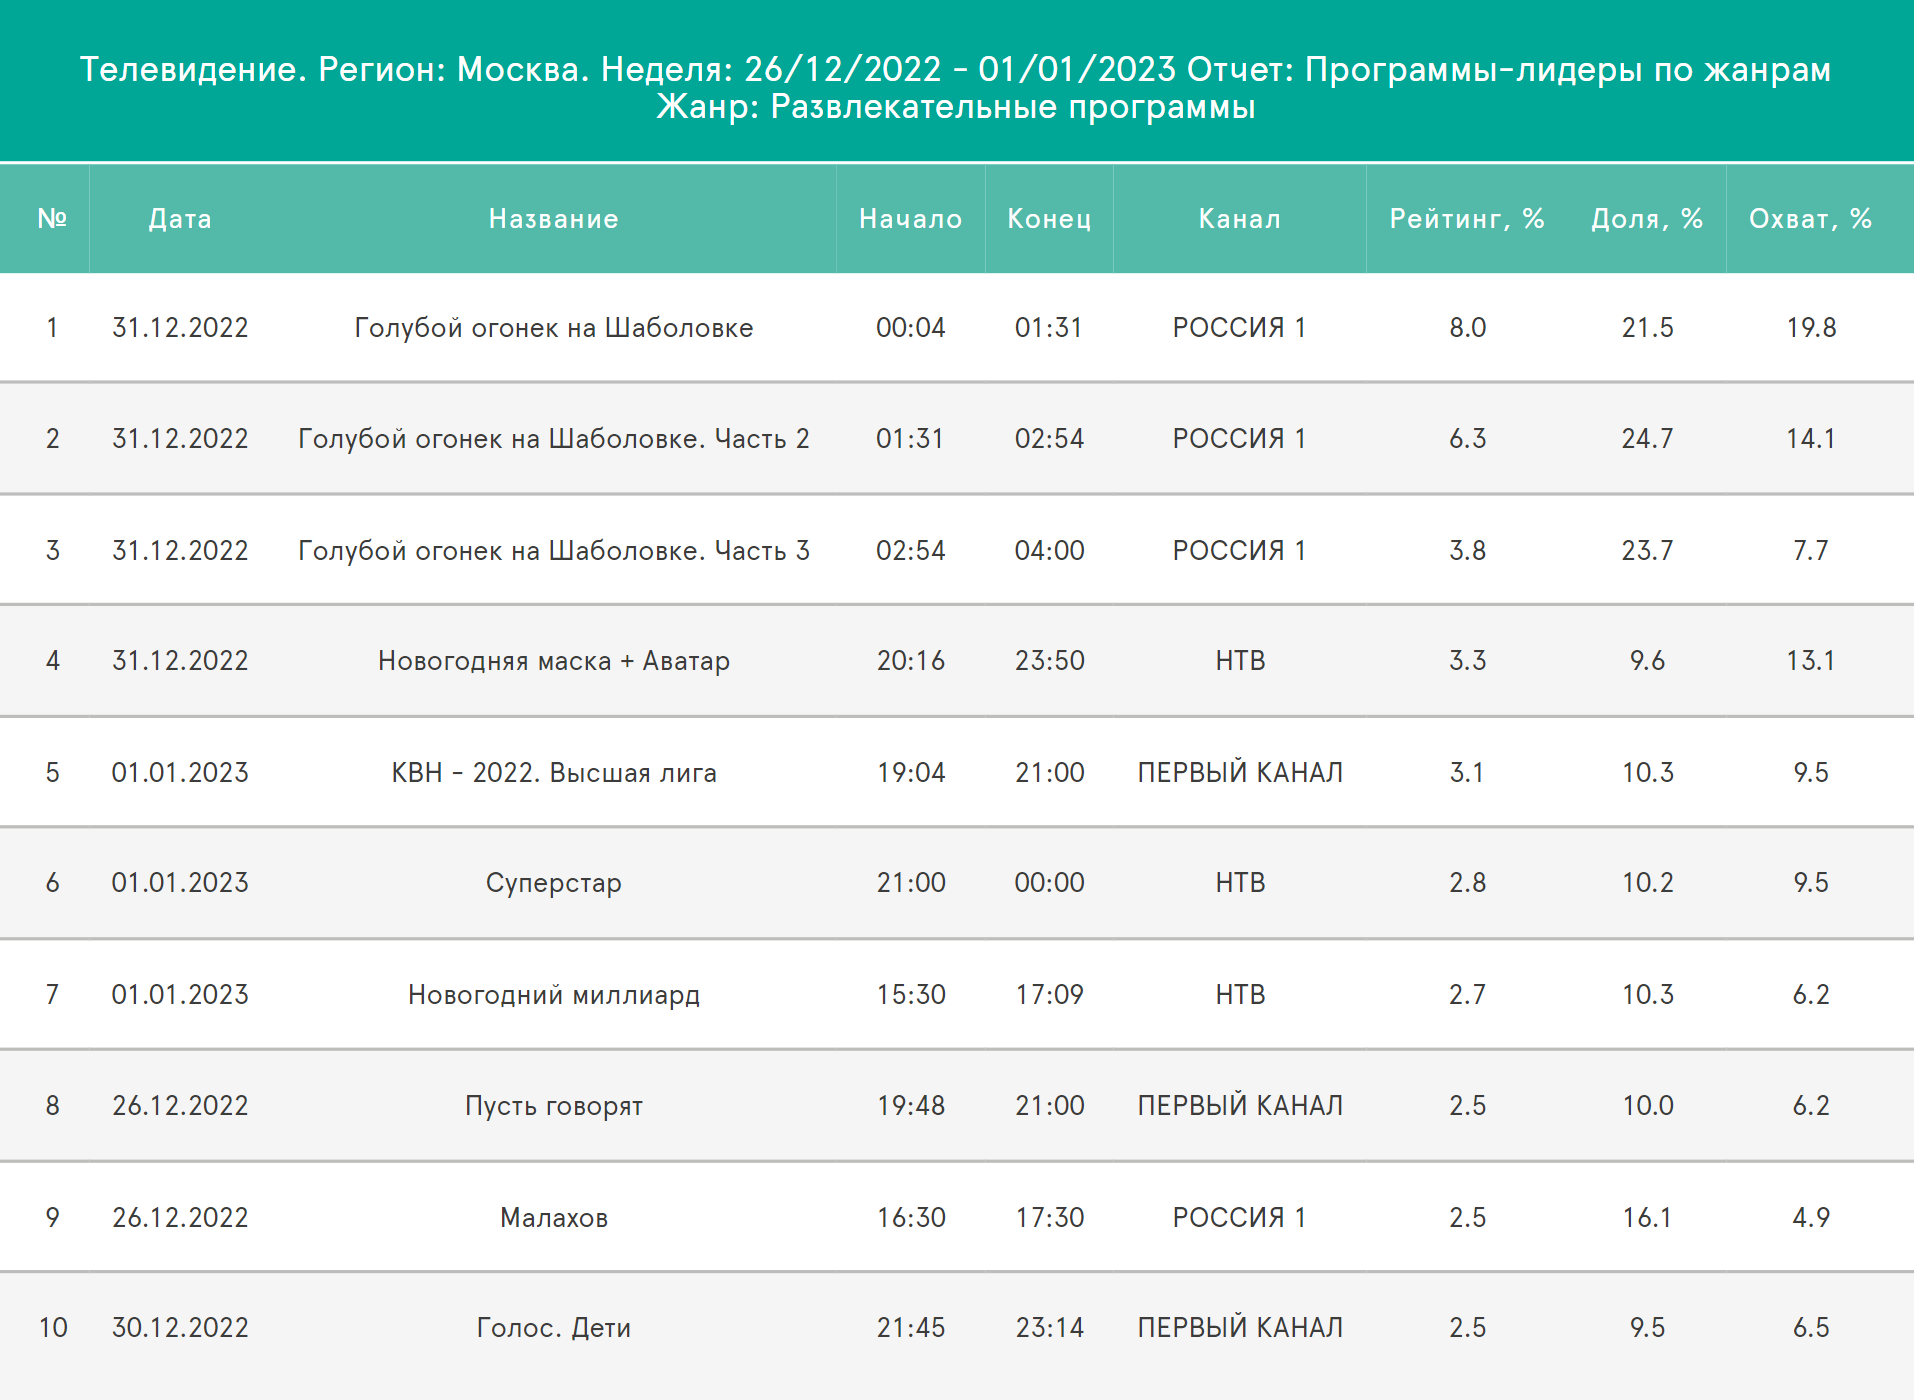
Task: Click end time 23:14
Action: coord(1049,1328)
